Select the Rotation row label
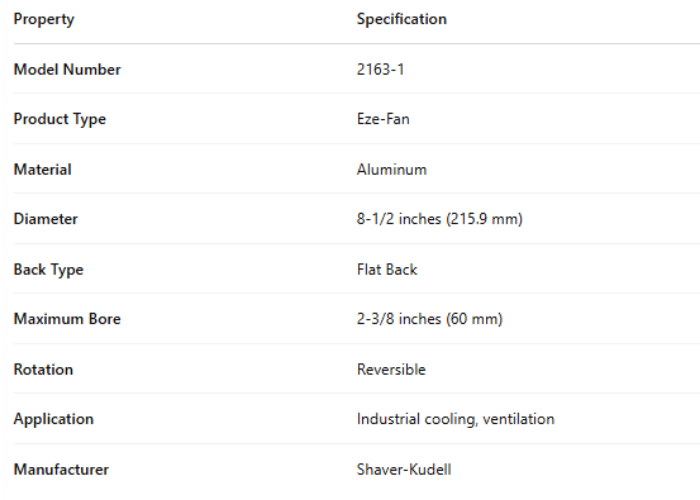700x500 pixels. (43, 369)
